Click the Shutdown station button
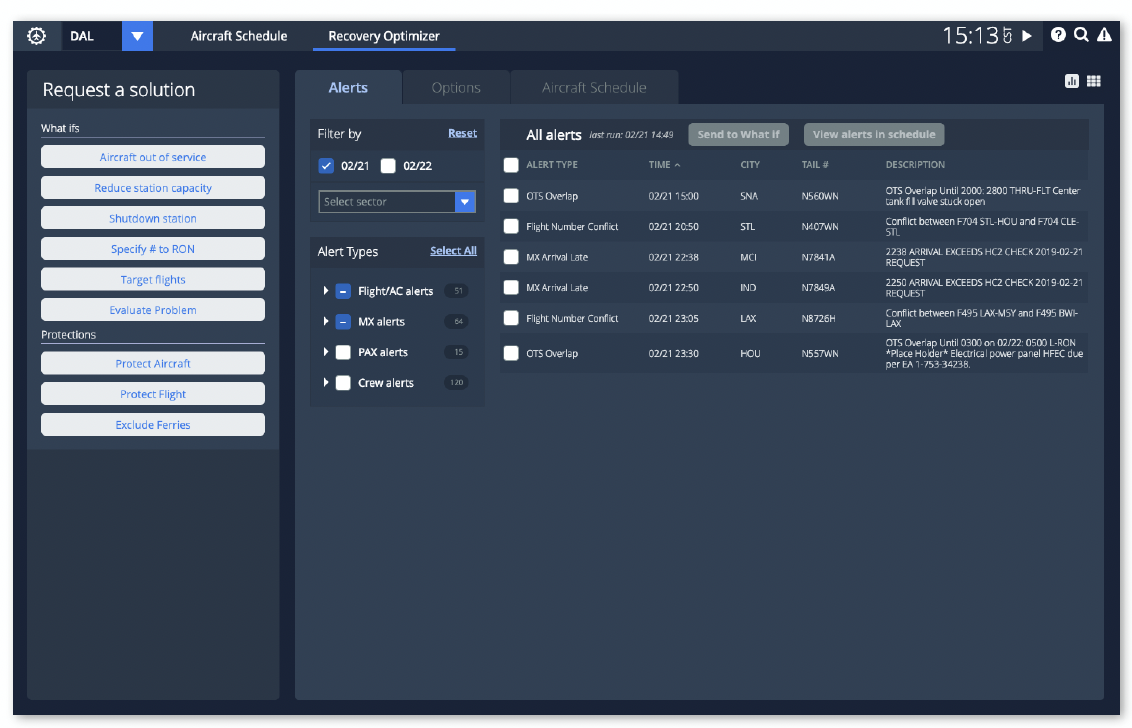Viewport: 1132px width, 728px height. [x=153, y=219]
